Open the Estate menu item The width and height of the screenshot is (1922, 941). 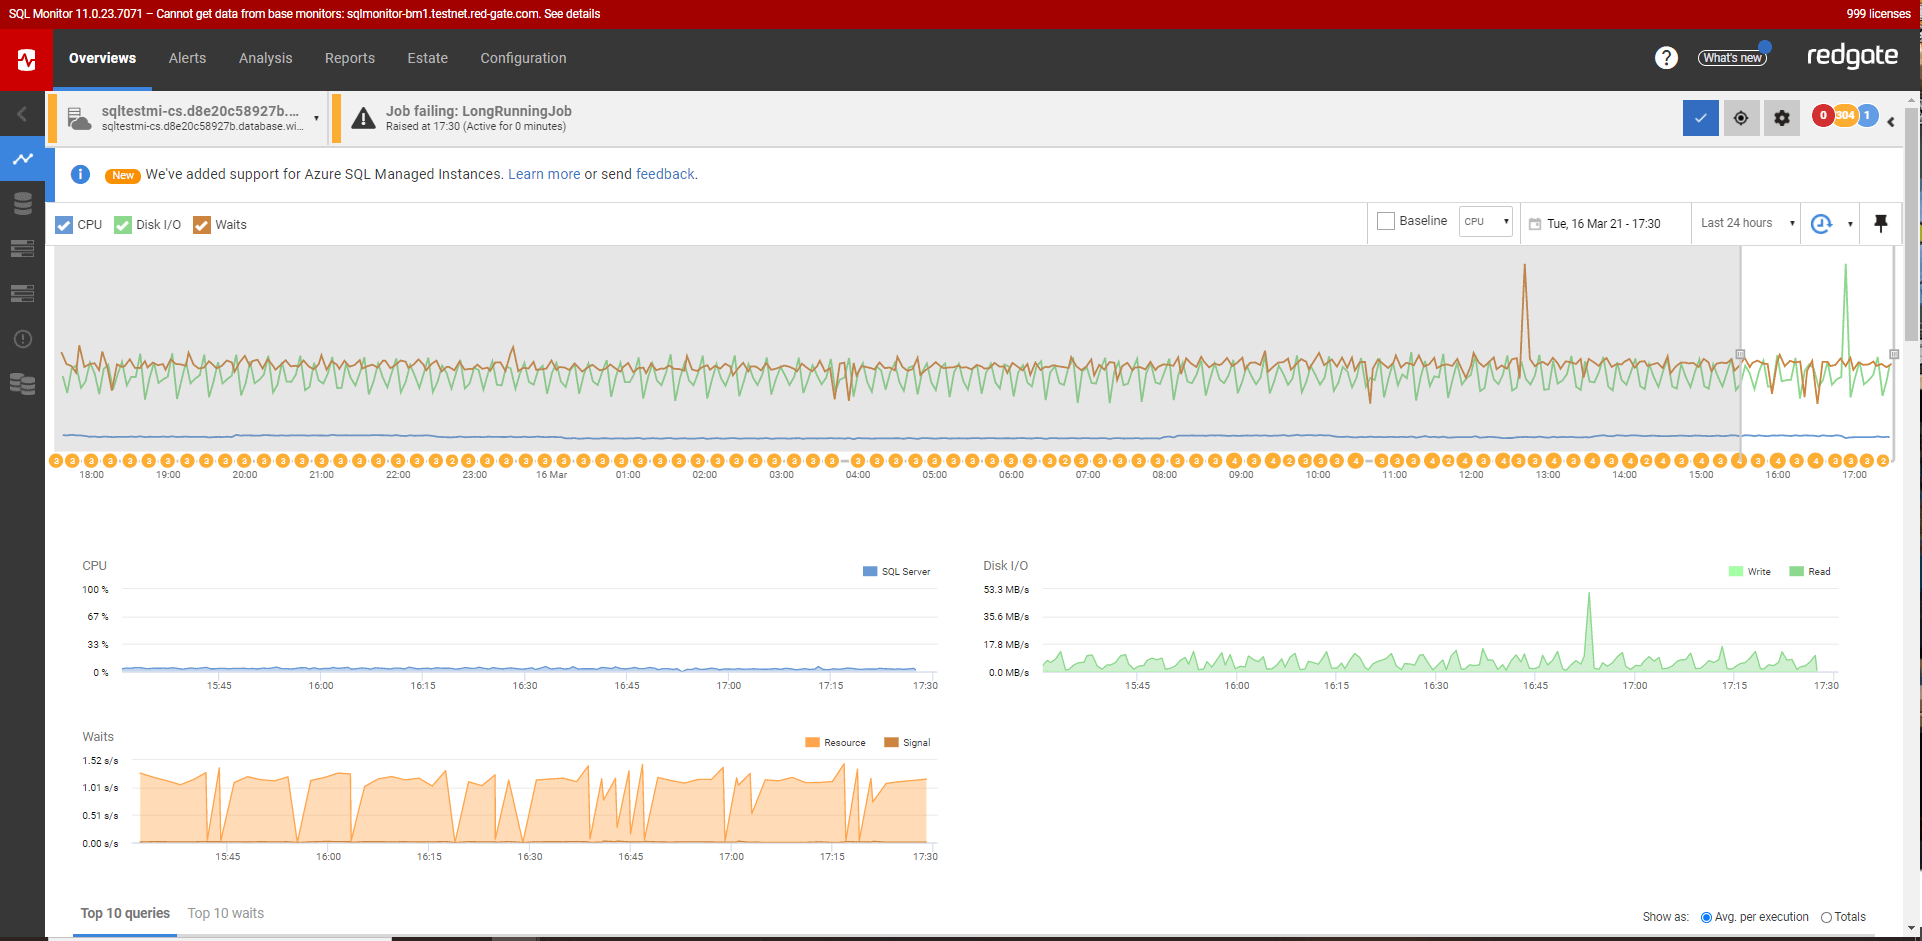tap(427, 58)
